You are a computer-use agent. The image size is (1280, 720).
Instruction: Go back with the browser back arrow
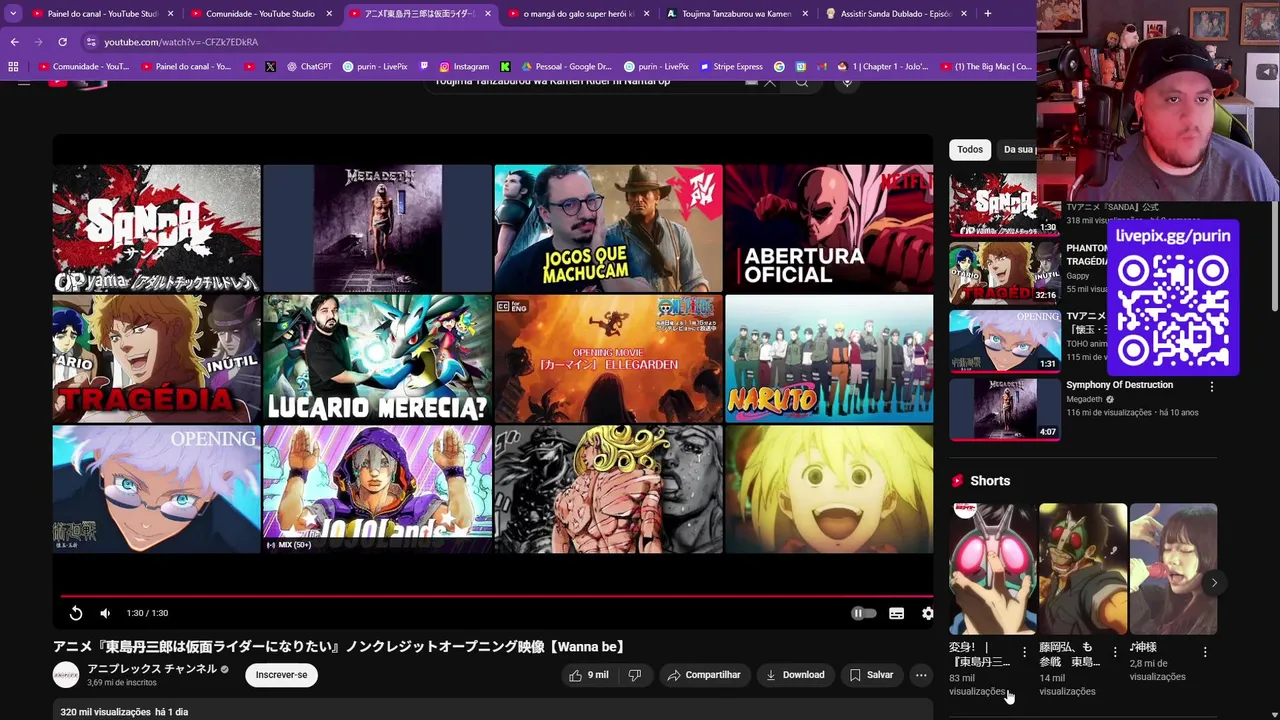[14, 42]
